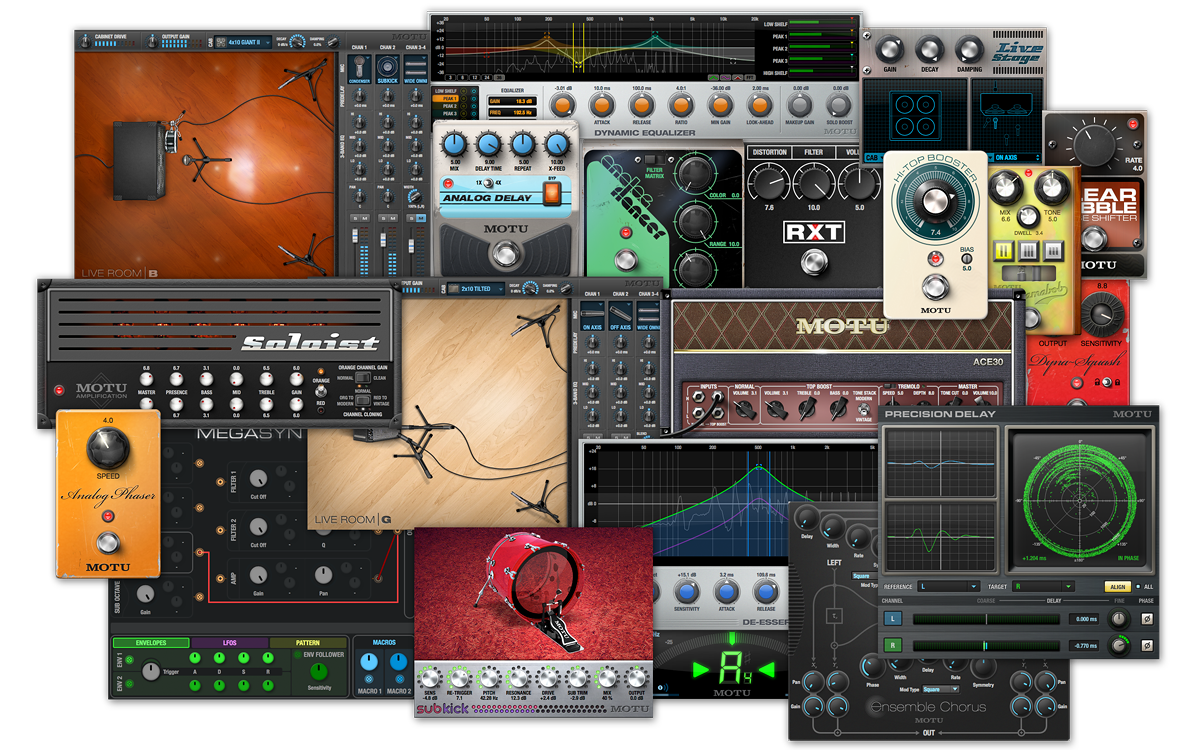Click the Hi-Top Booster footswitch

click(x=936, y=289)
